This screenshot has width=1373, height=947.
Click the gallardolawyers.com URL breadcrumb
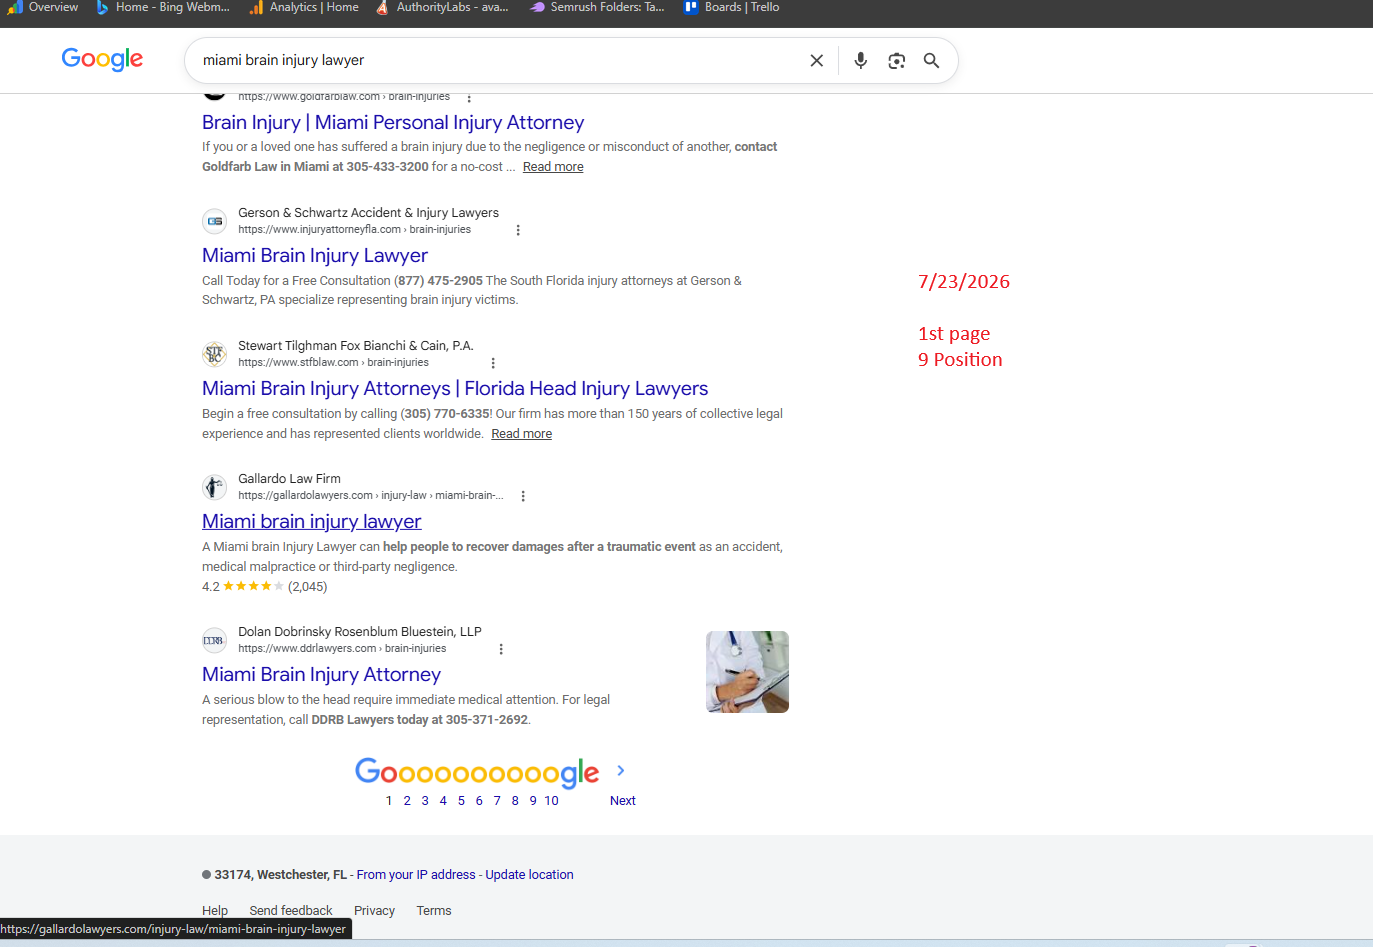click(x=370, y=496)
